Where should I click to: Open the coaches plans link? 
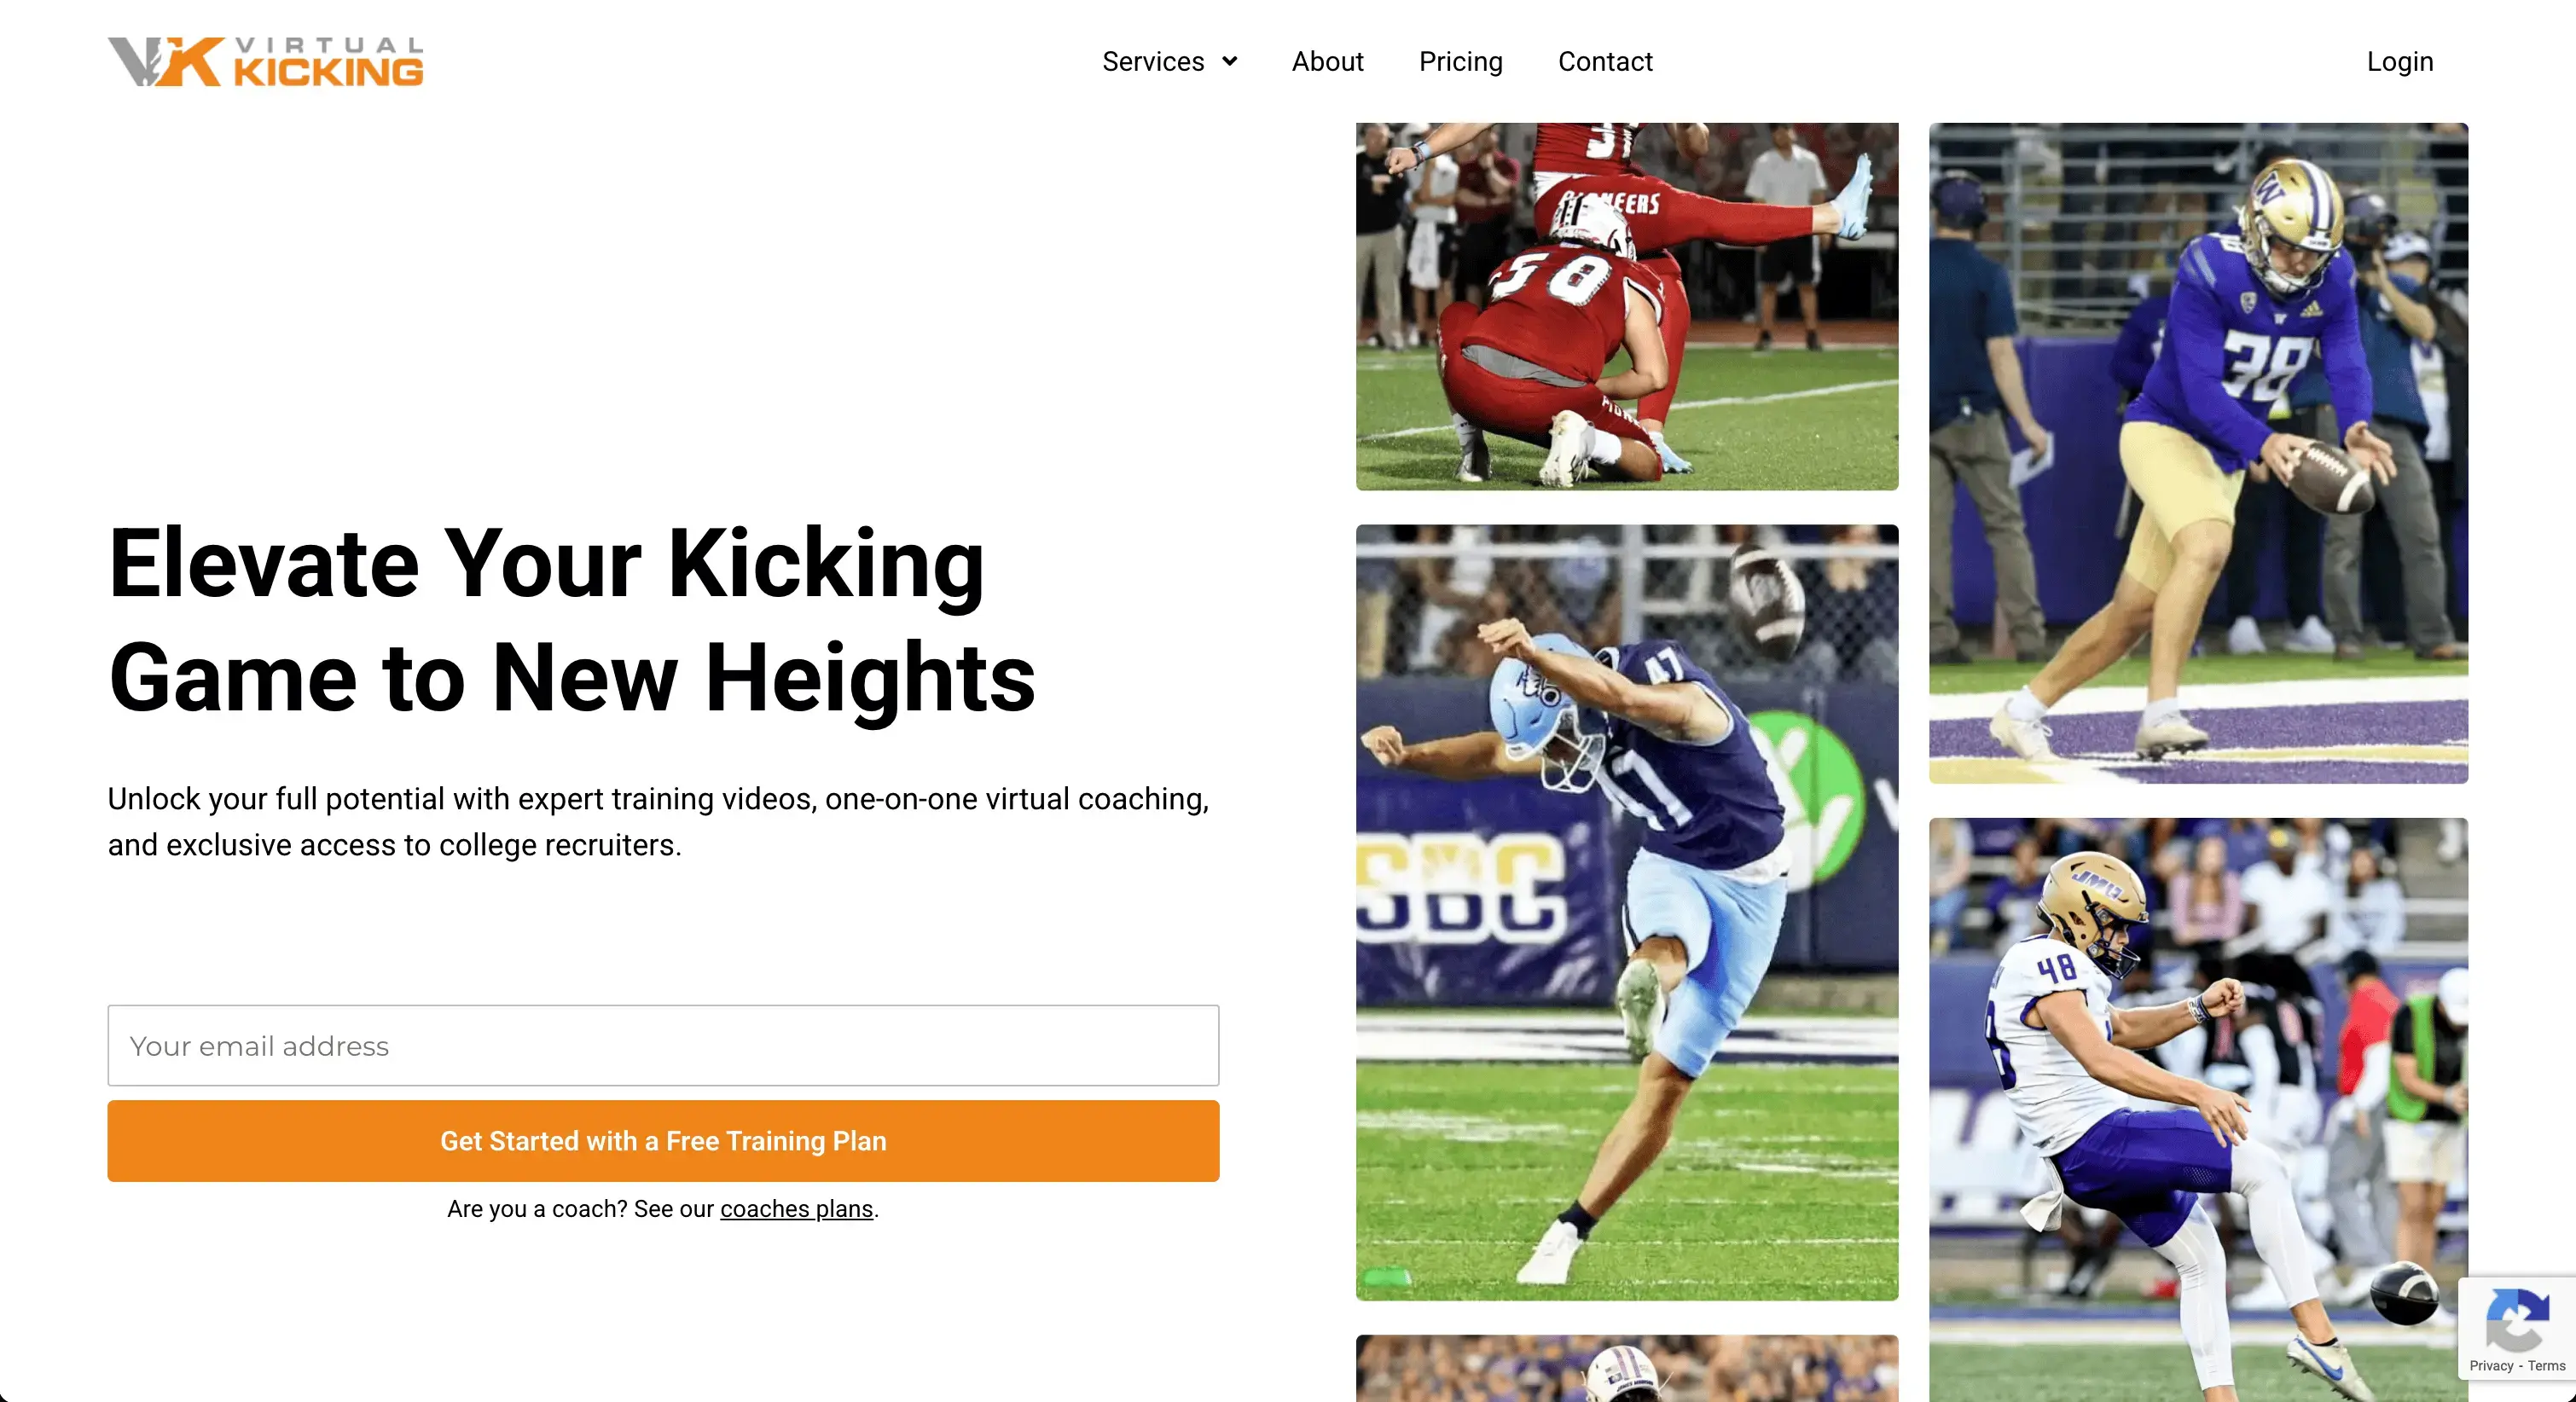coord(796,1209)
